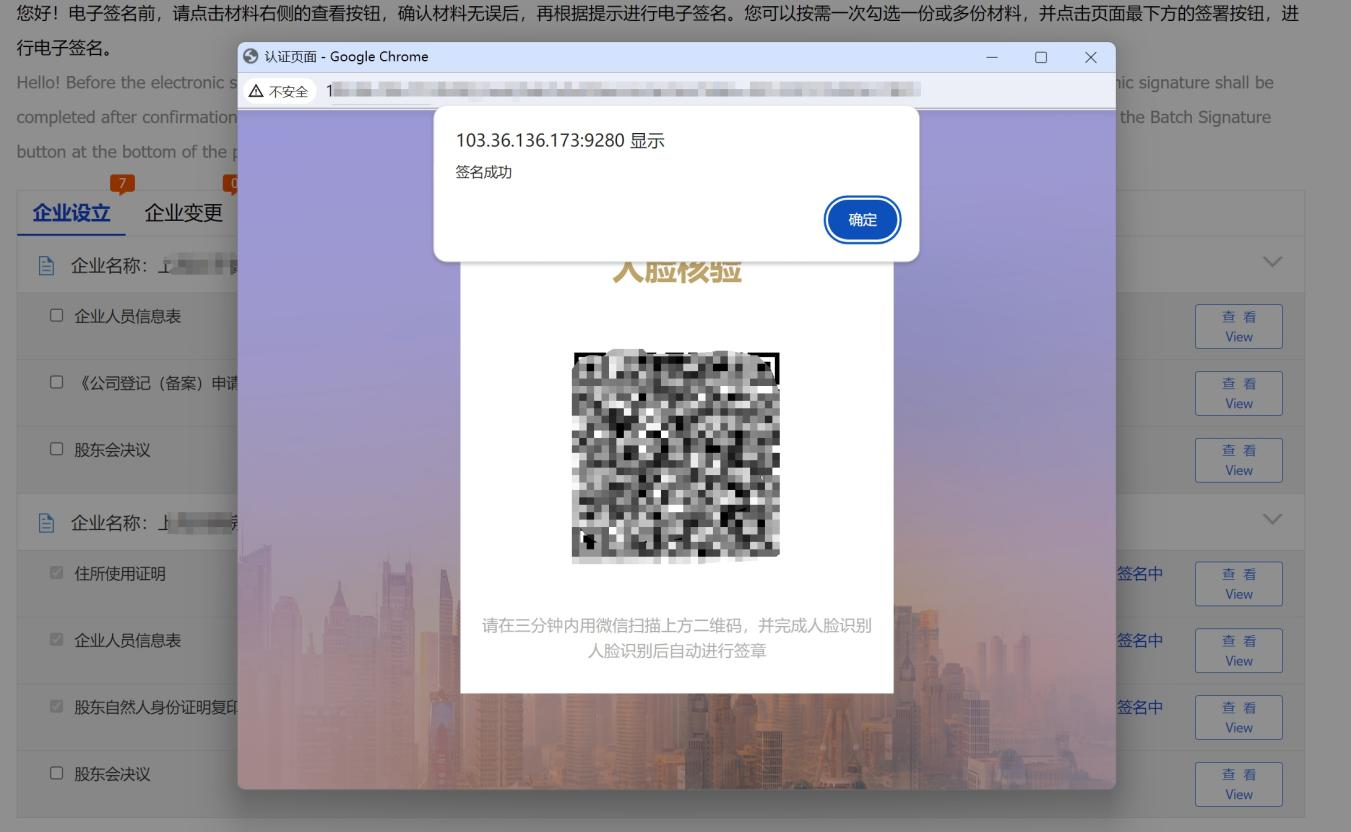Toggle the 股东自然人身份证明复印 checkbox
Screen dimensions: 1351x832
(56, 707)
